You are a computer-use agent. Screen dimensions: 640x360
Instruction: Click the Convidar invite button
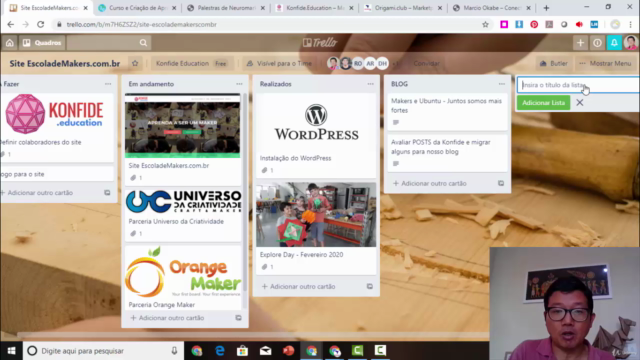tap(426, 63)
